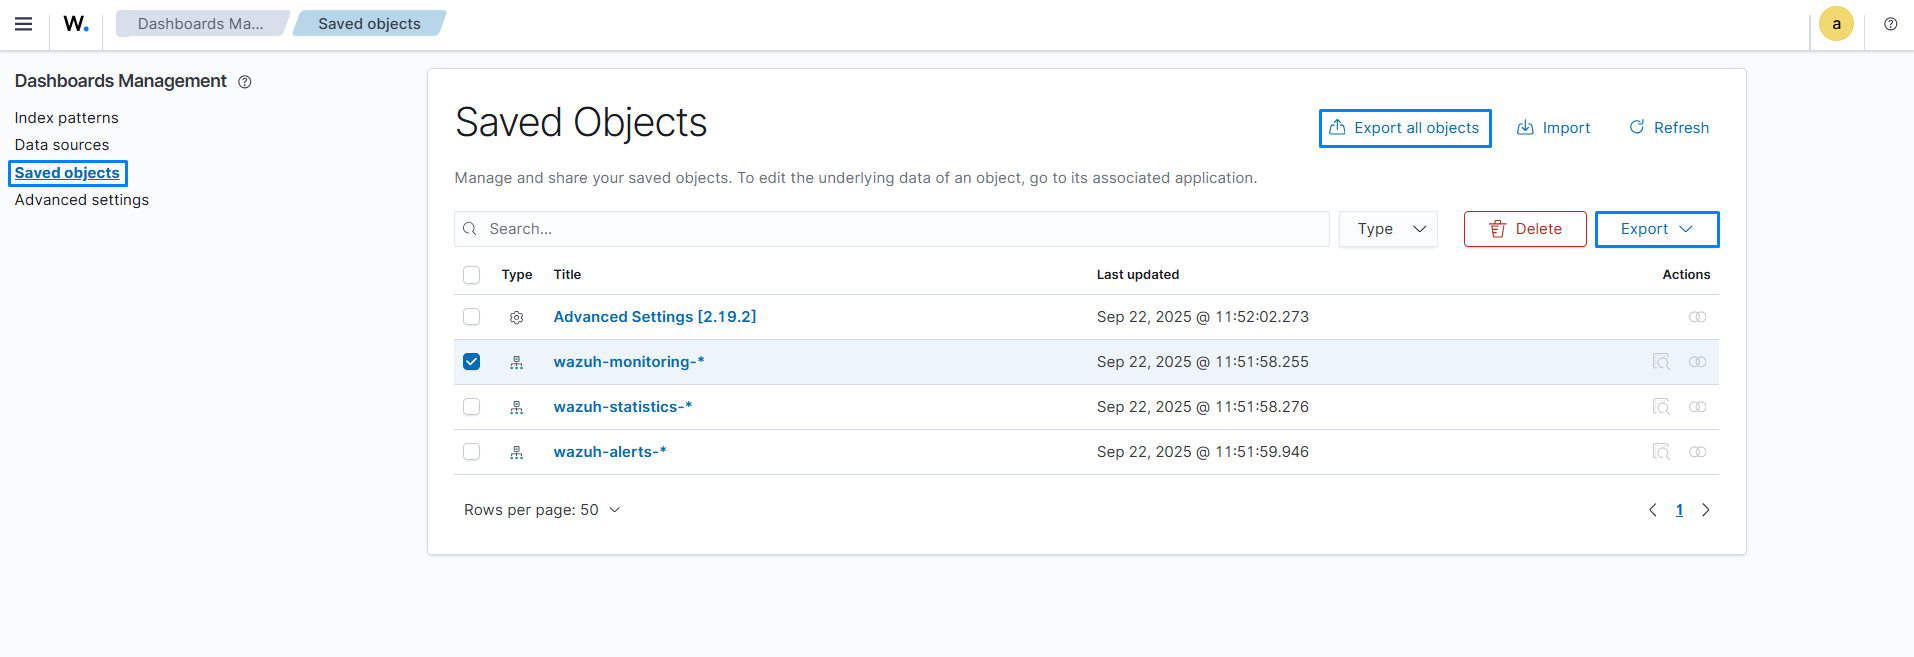
Task: Click the Export all objects button
Action: coord(1405,128)
